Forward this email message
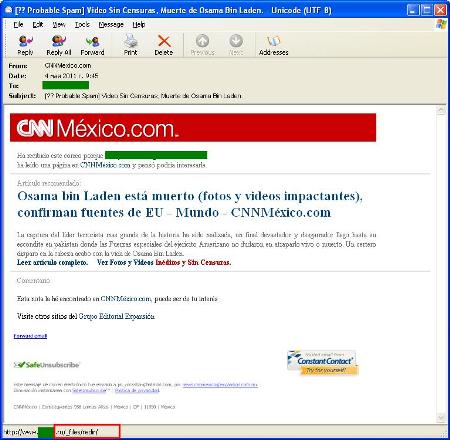The image size is (450, 440). click(92, 45)
